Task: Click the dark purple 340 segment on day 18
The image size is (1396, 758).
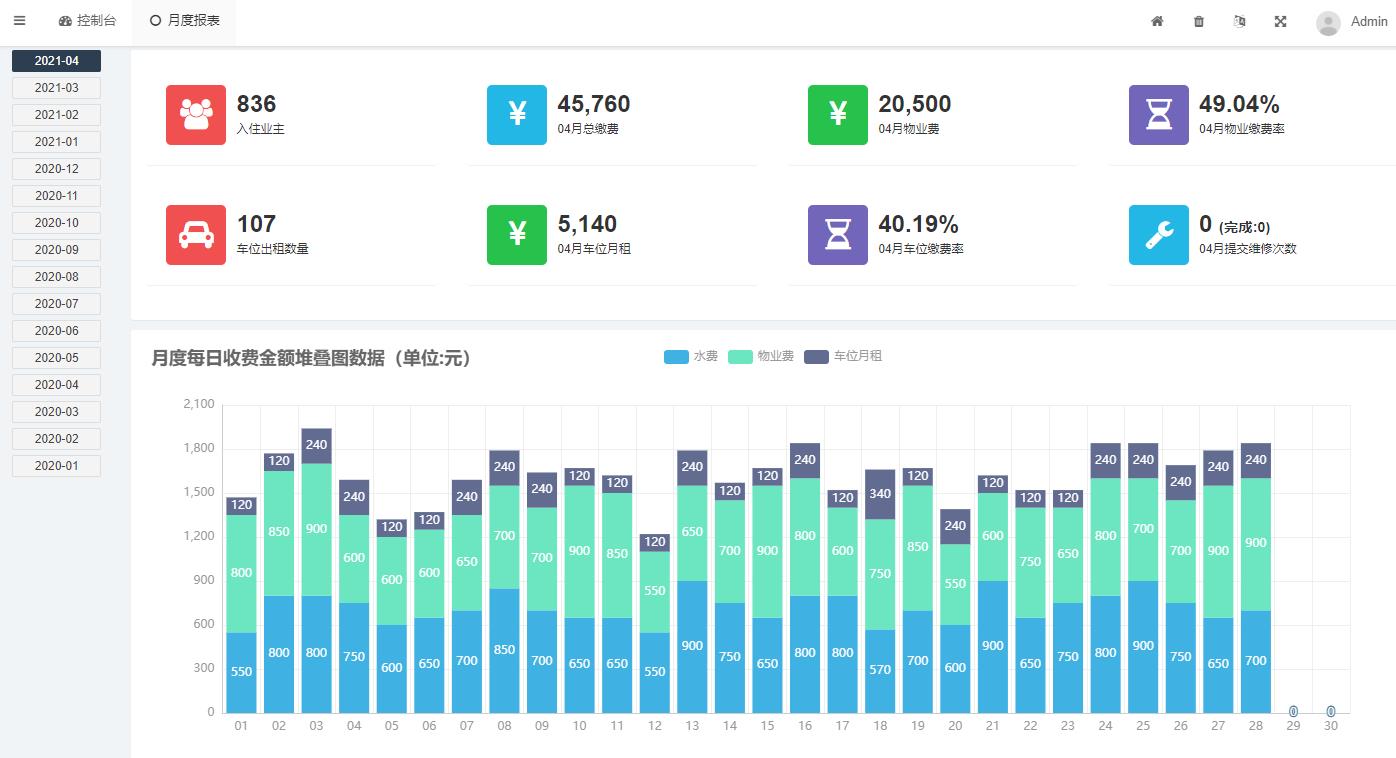Action: click(x=880, y=494)
